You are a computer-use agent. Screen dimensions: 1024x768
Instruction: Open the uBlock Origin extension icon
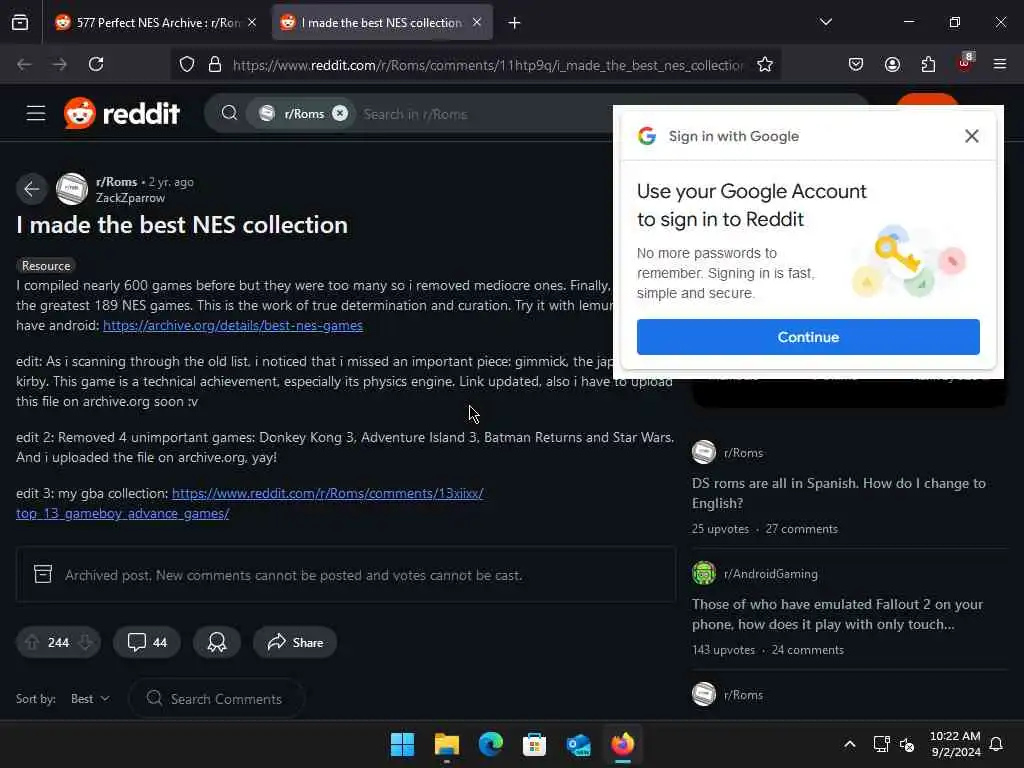[x=965, y=63]
